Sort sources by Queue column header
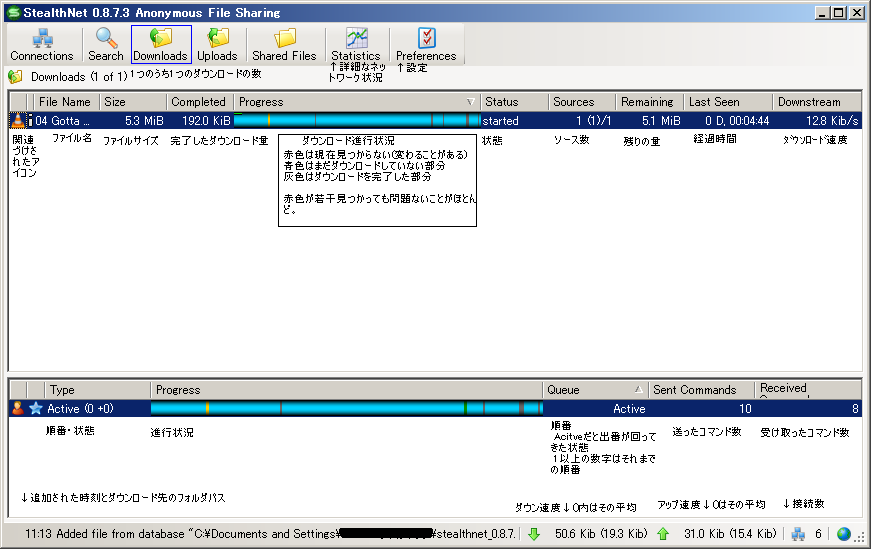The height and width of the screenshot is (549, 871). [595, 390]
